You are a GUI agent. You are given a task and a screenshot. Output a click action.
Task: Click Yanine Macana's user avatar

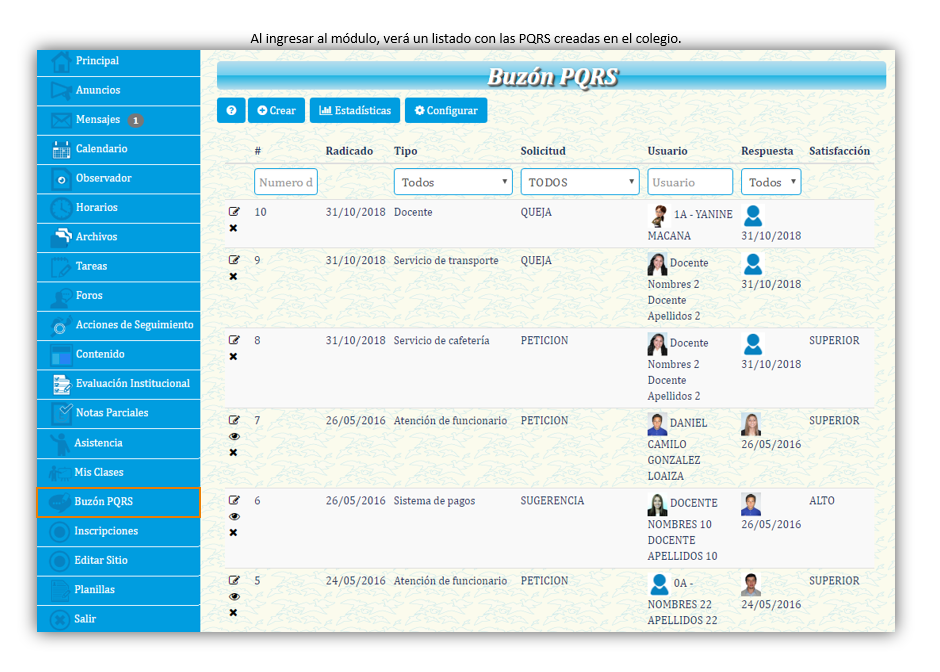point(659,216)
